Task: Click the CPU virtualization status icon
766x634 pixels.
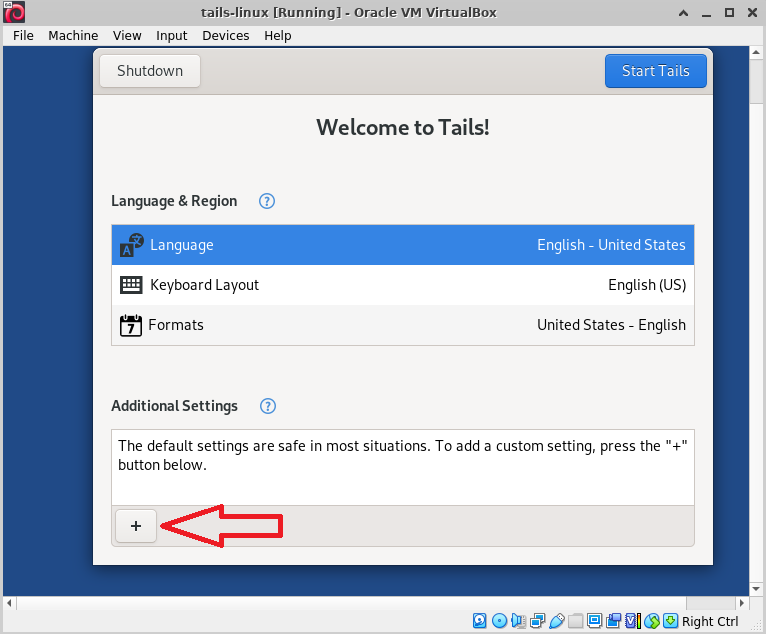Action: pyautogui.click(x=633, y=621)
